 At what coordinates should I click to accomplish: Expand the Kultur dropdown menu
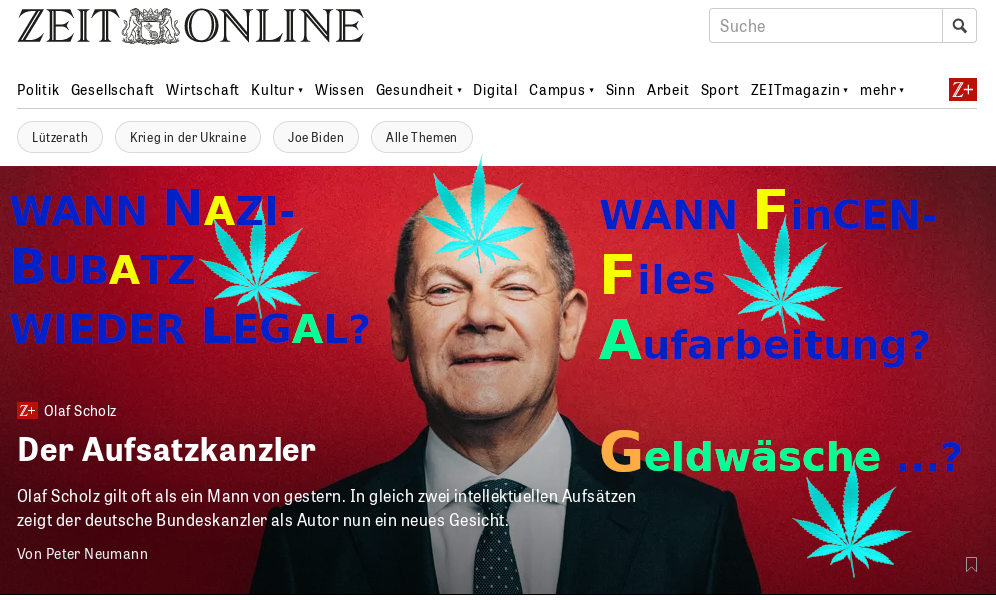(x=300, y=90)
